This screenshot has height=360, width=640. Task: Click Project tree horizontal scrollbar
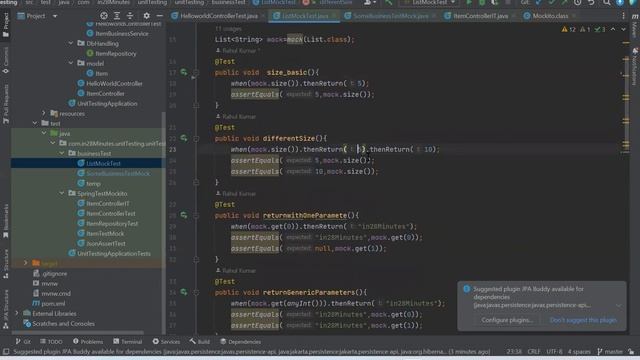point(78,333)
